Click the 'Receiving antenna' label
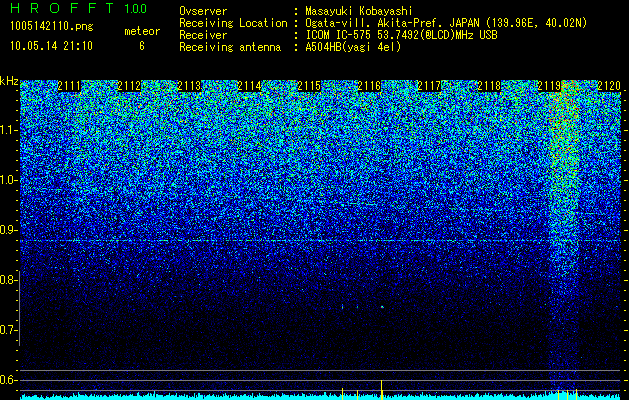Screen dimensions: 629x400 230,47
